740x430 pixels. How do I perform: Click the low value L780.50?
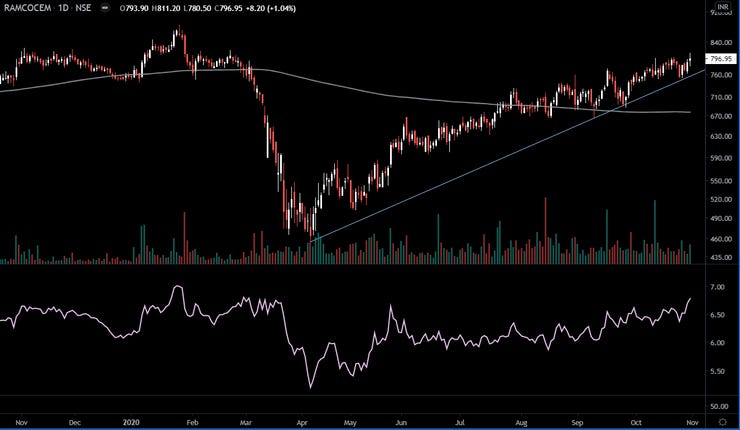pyautogui.click(x=197, y=8)
